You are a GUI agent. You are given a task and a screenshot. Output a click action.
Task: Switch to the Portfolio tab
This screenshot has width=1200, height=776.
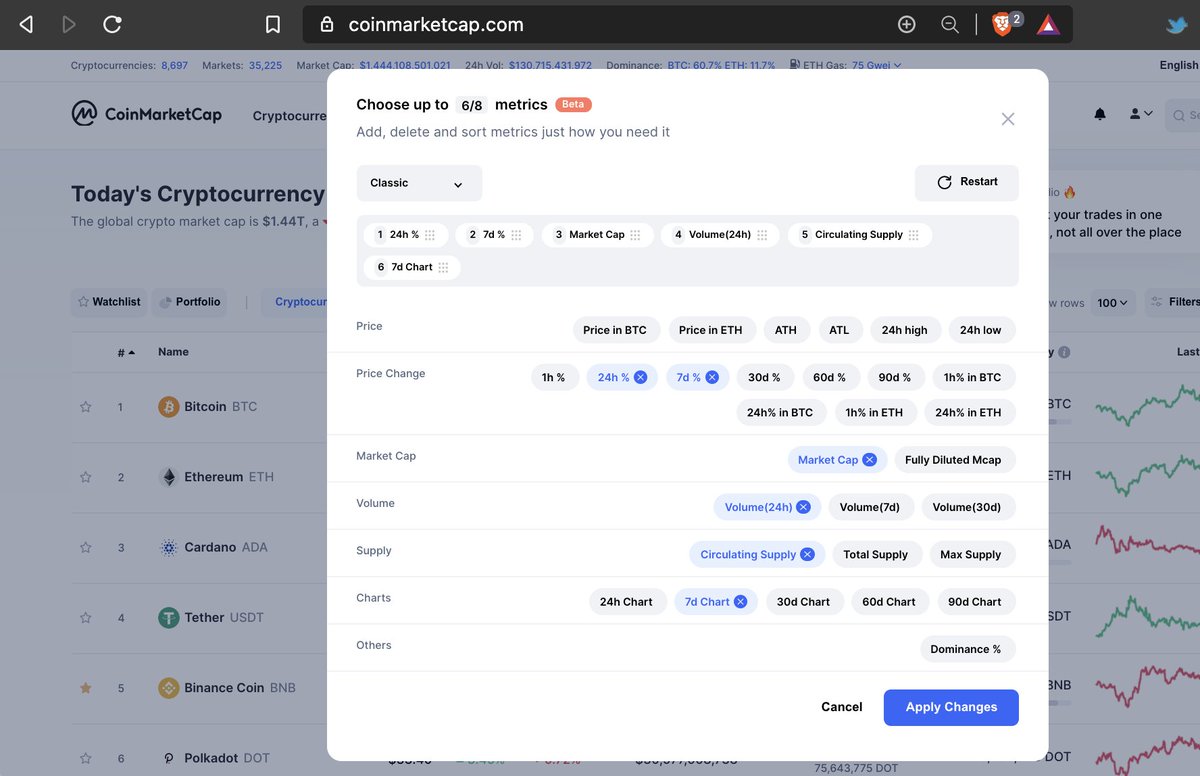pos(190,302)
